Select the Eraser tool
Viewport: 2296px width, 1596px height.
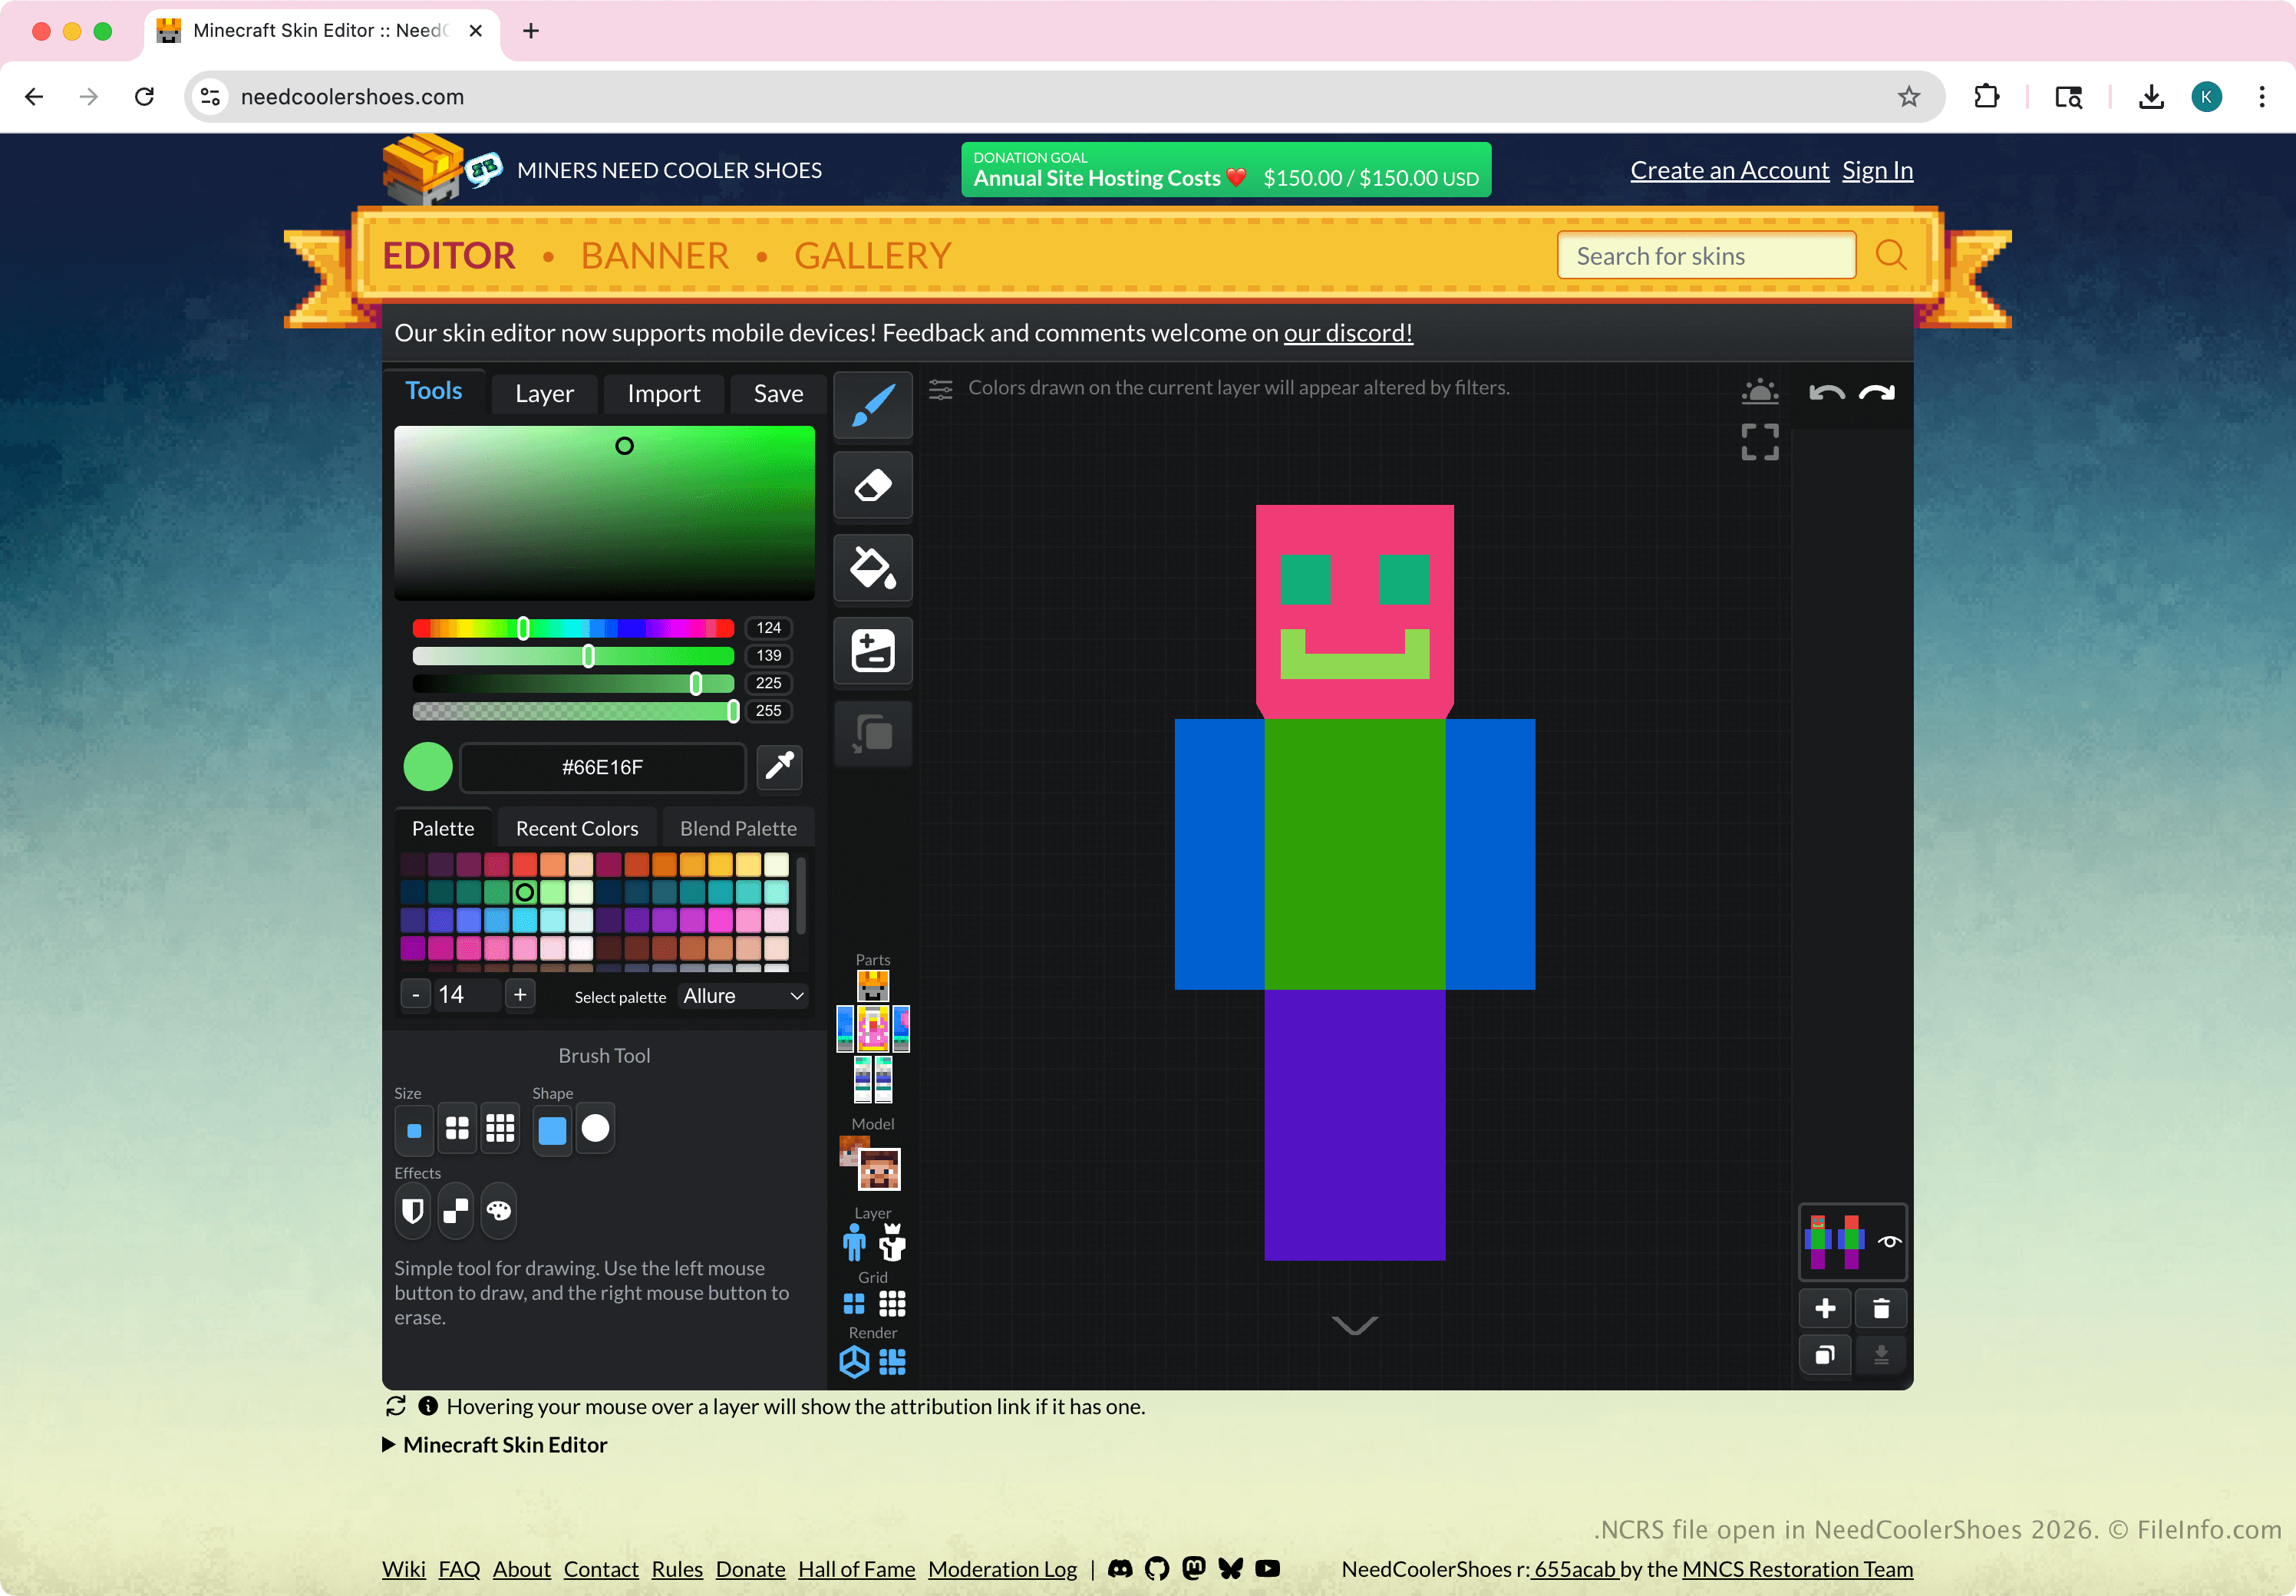point(872,487)
